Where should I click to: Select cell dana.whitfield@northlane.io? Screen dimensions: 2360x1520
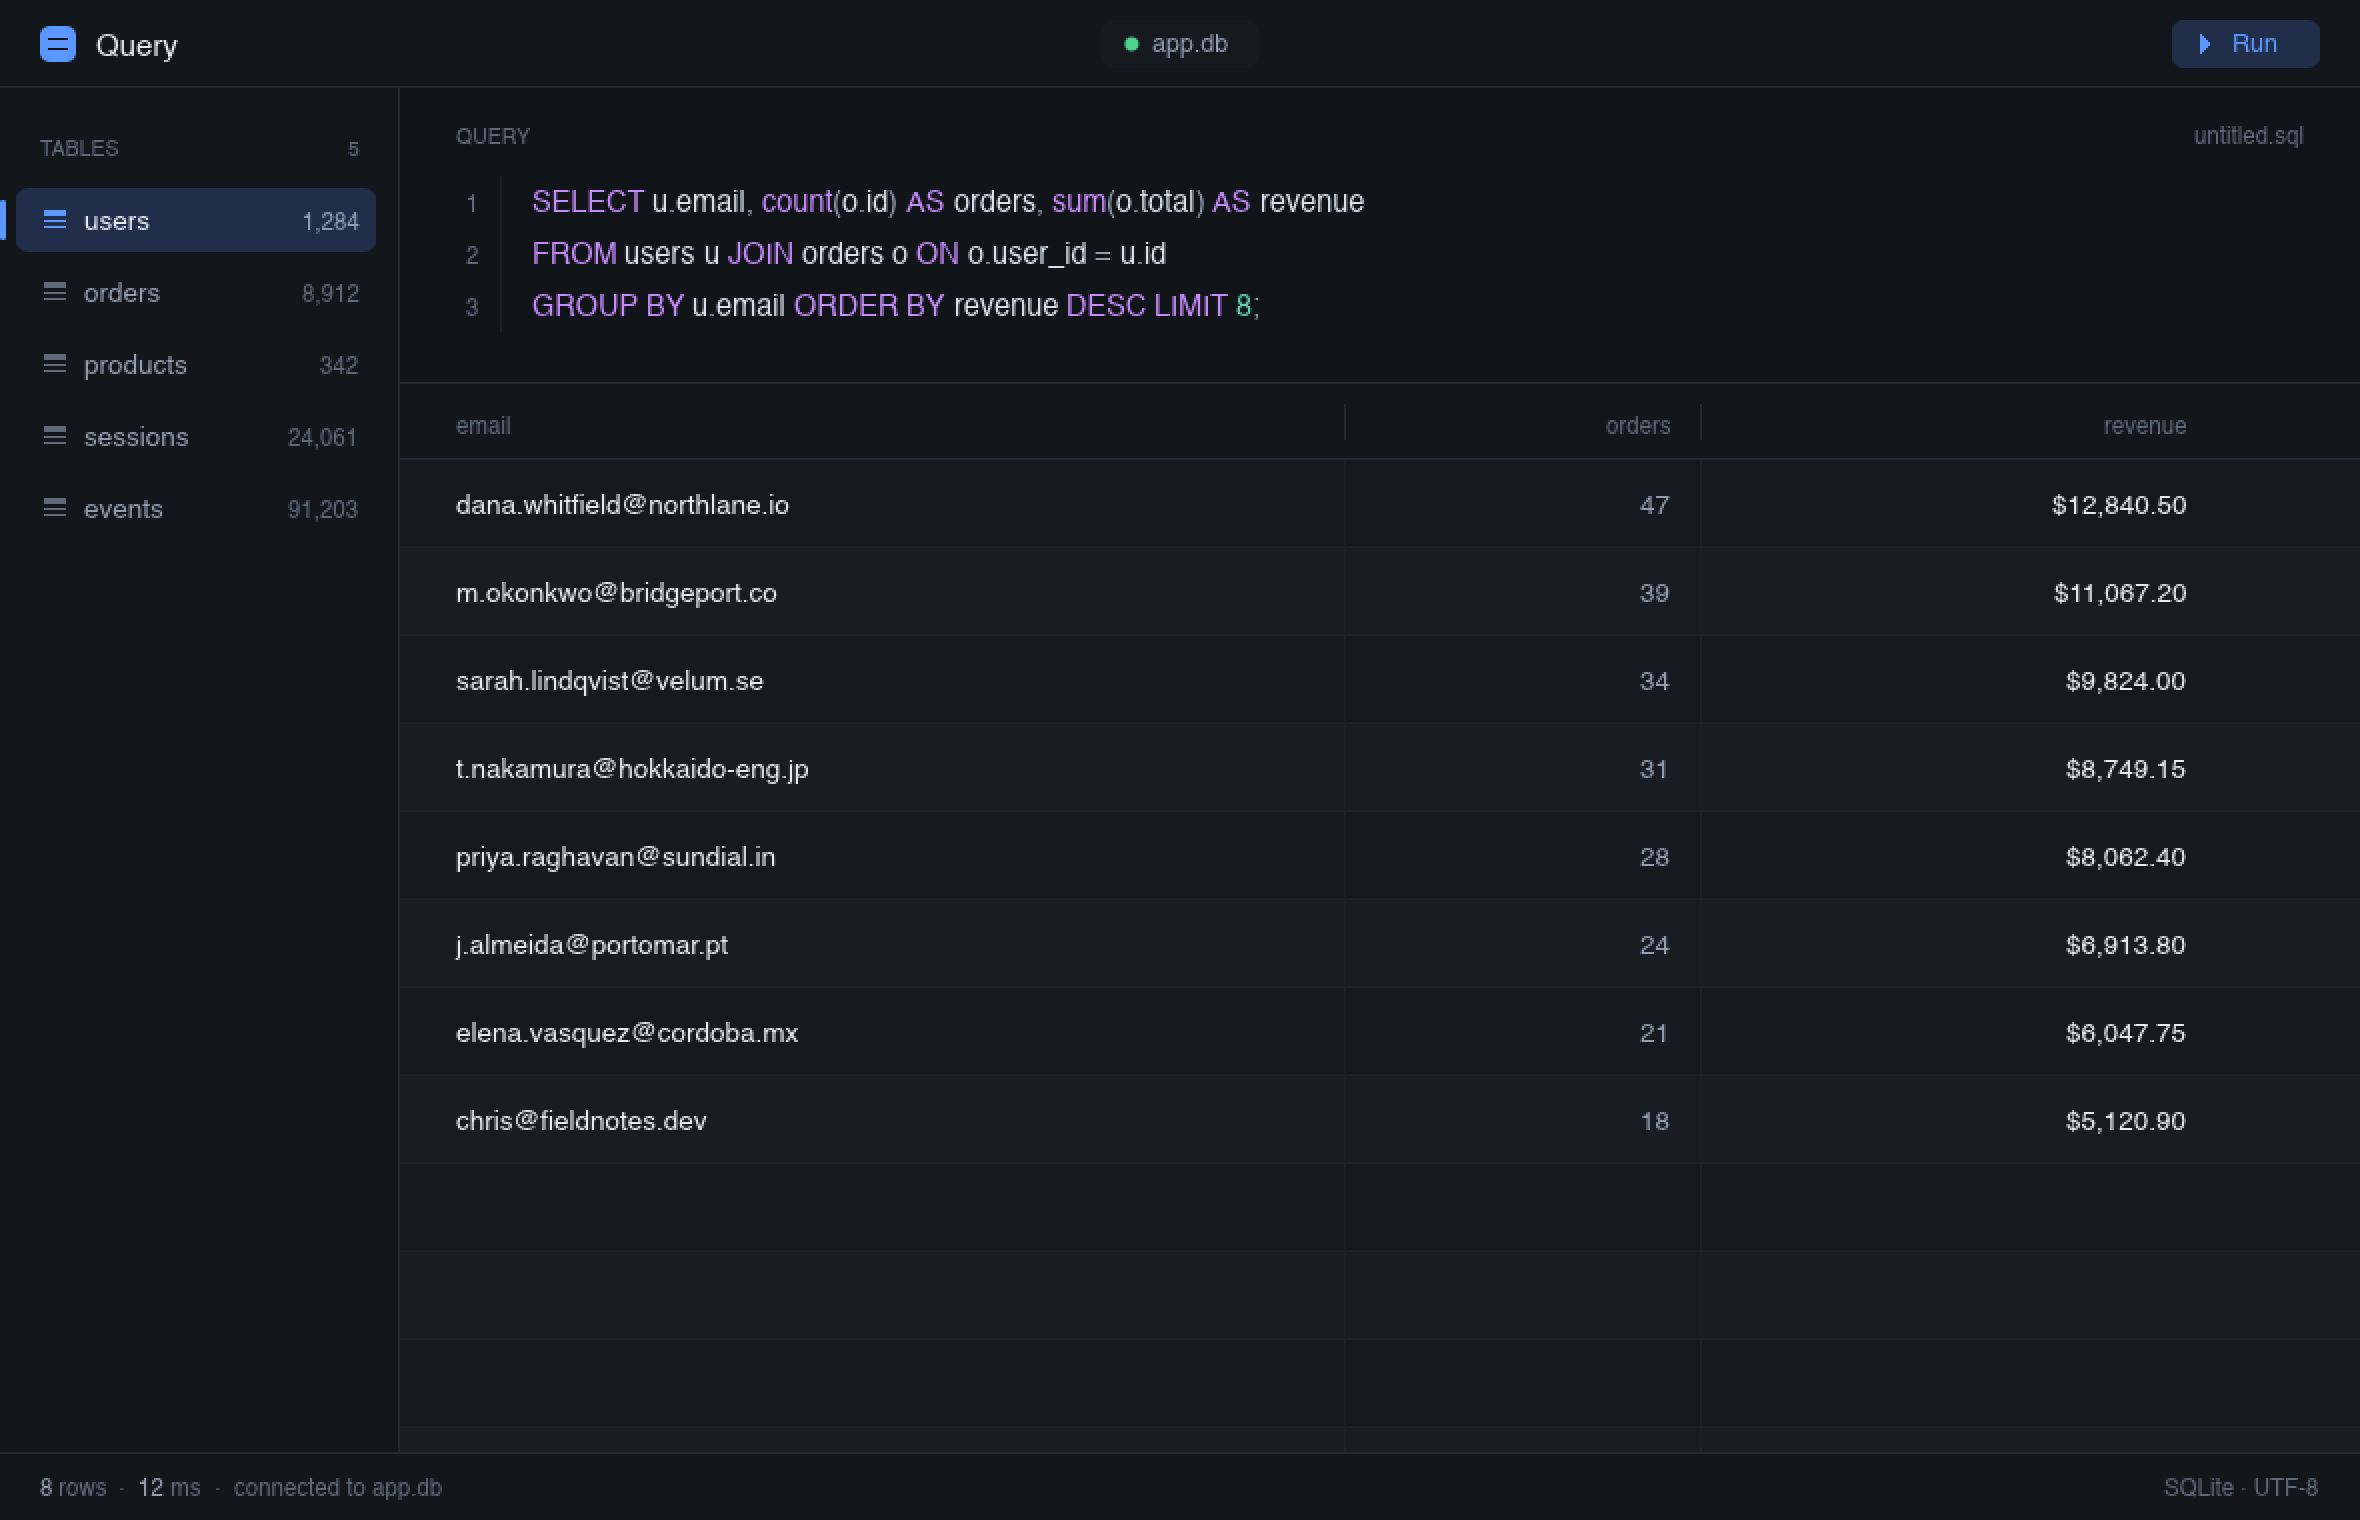(x=622, y=505)
